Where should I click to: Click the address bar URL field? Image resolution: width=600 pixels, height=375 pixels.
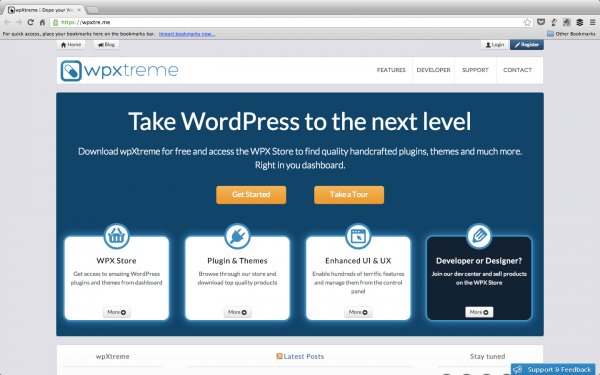click(291, 22)
